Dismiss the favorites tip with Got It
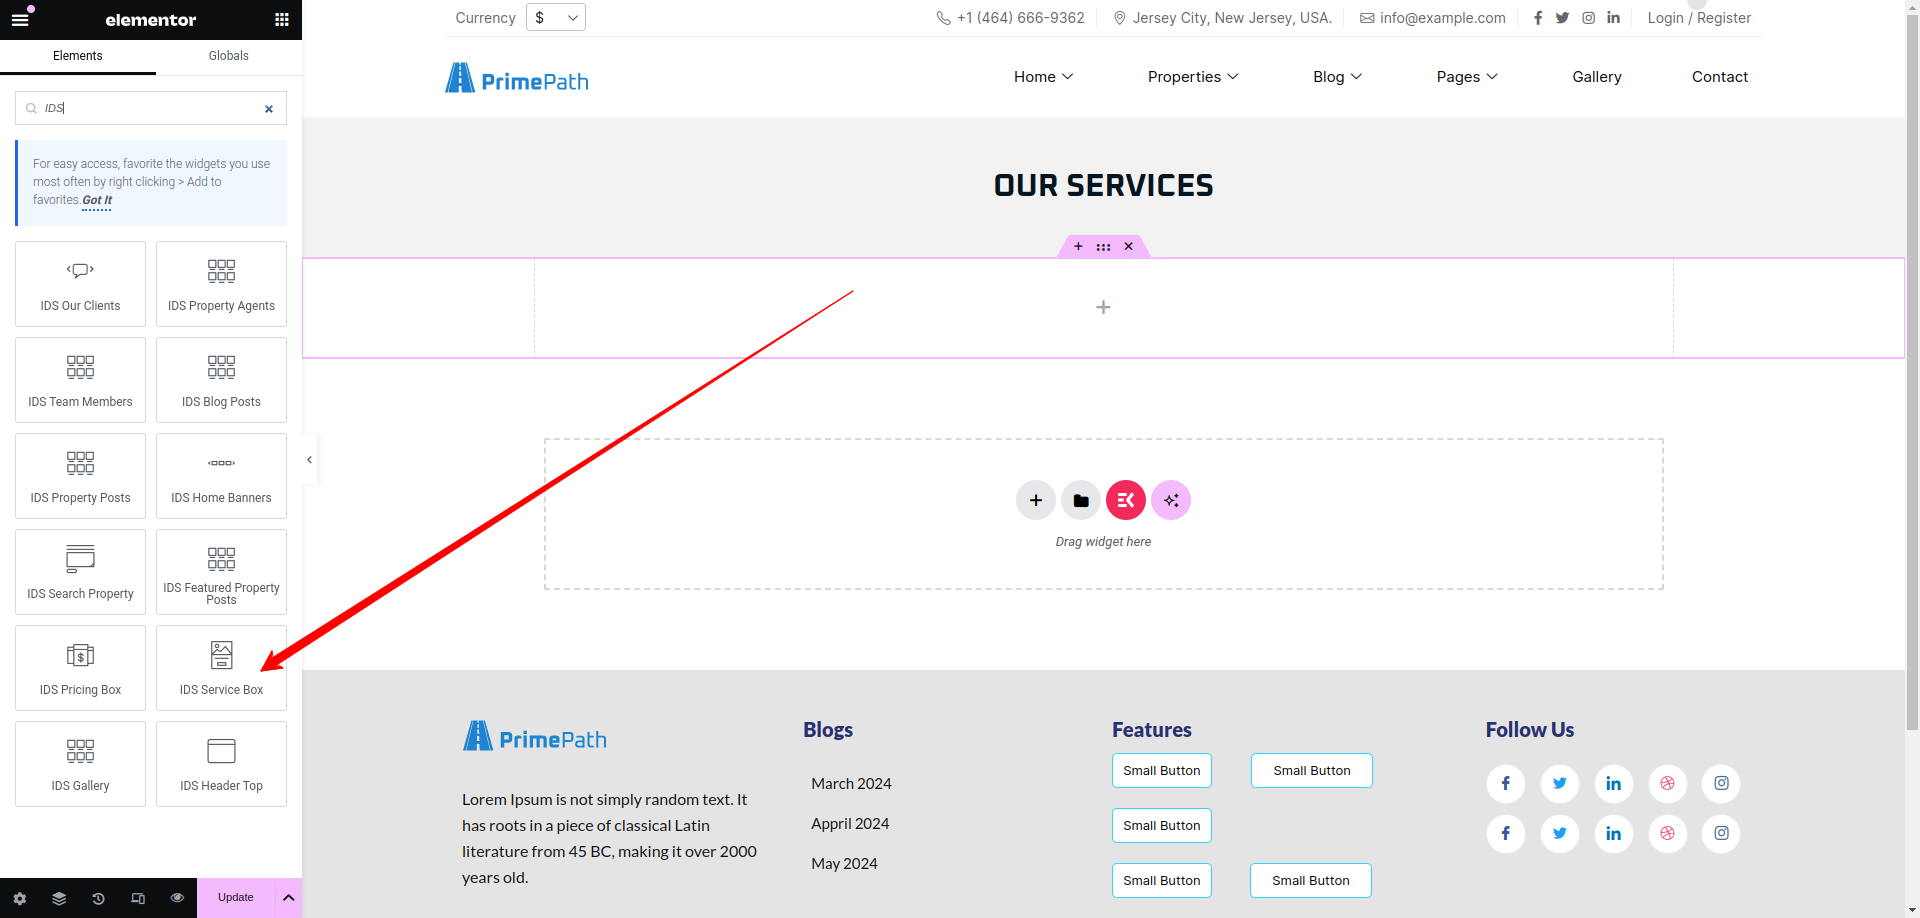1920x918 pixels. click(97, 200)
